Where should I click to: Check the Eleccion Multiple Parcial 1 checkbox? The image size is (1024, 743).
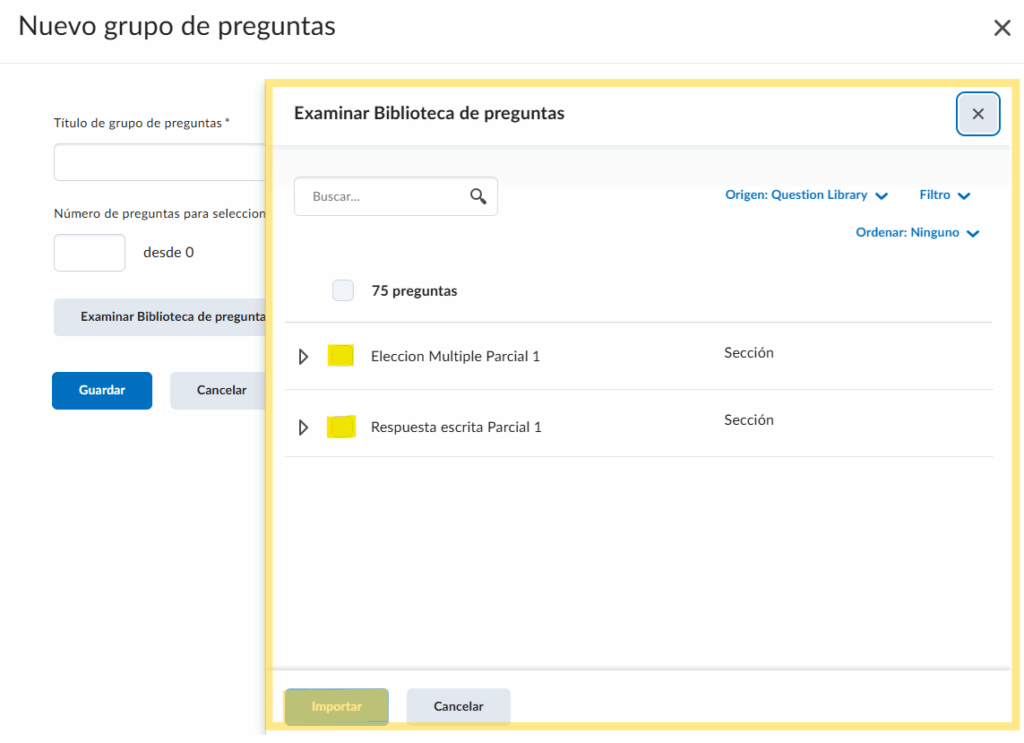[341, 356]
